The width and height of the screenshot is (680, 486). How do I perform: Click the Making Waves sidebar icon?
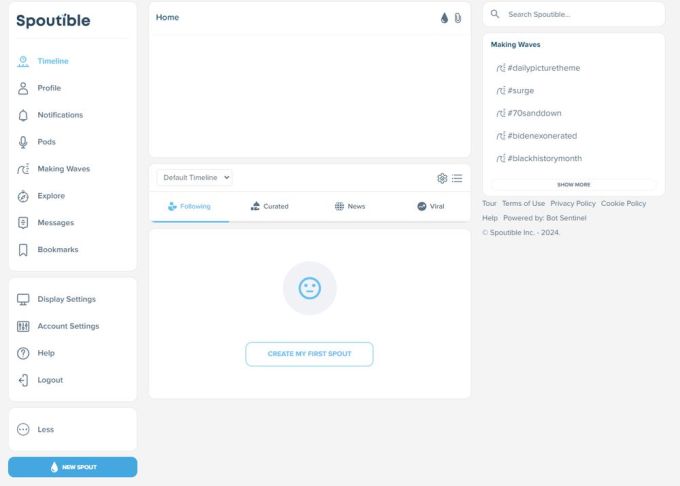23,169
